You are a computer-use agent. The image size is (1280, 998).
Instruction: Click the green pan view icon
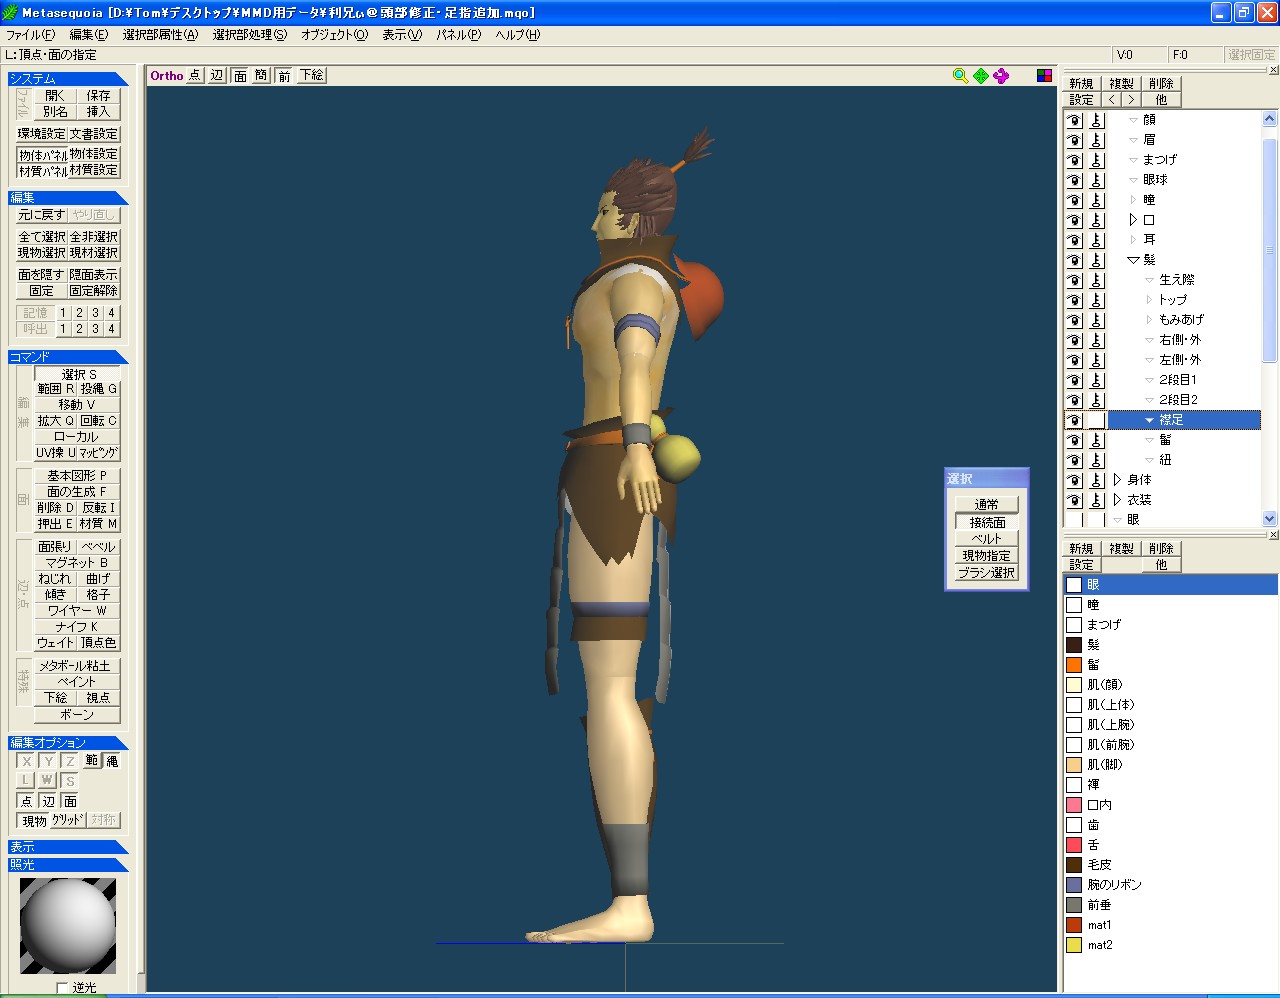[980, 76]
